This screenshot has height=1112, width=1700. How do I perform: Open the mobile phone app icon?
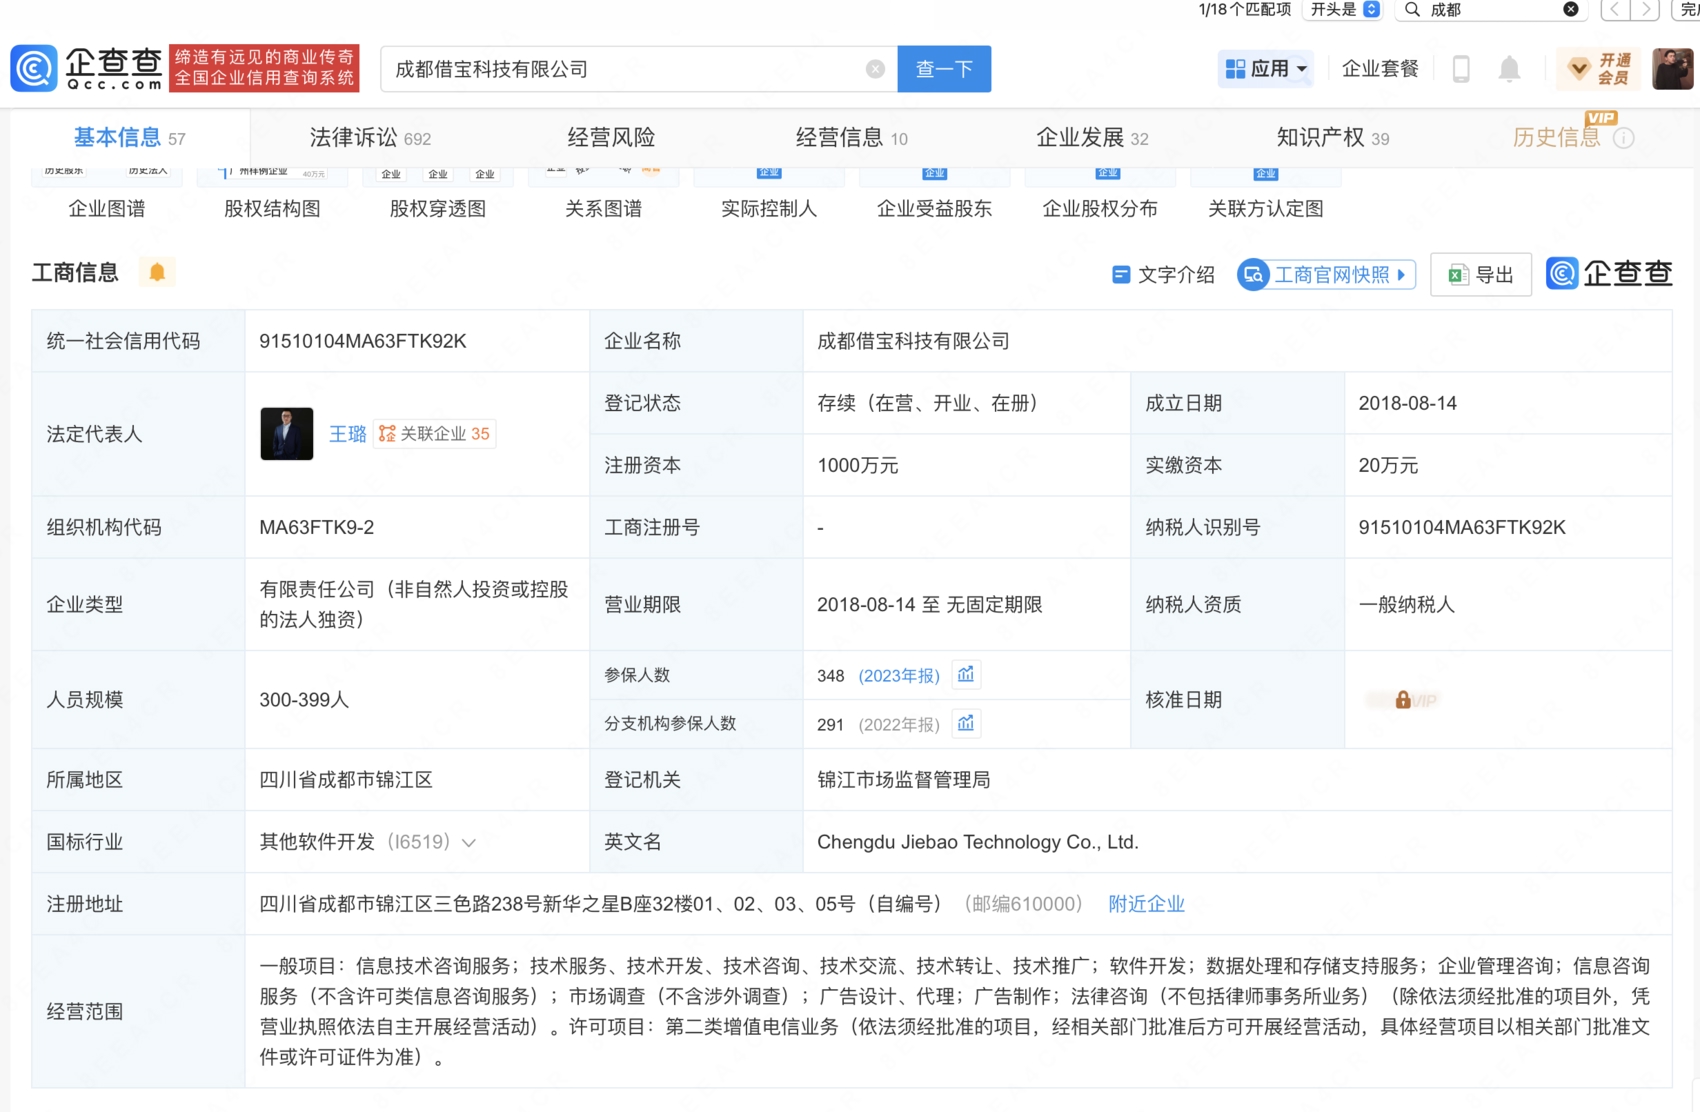pyautogui.click(x=1461, y=69)
